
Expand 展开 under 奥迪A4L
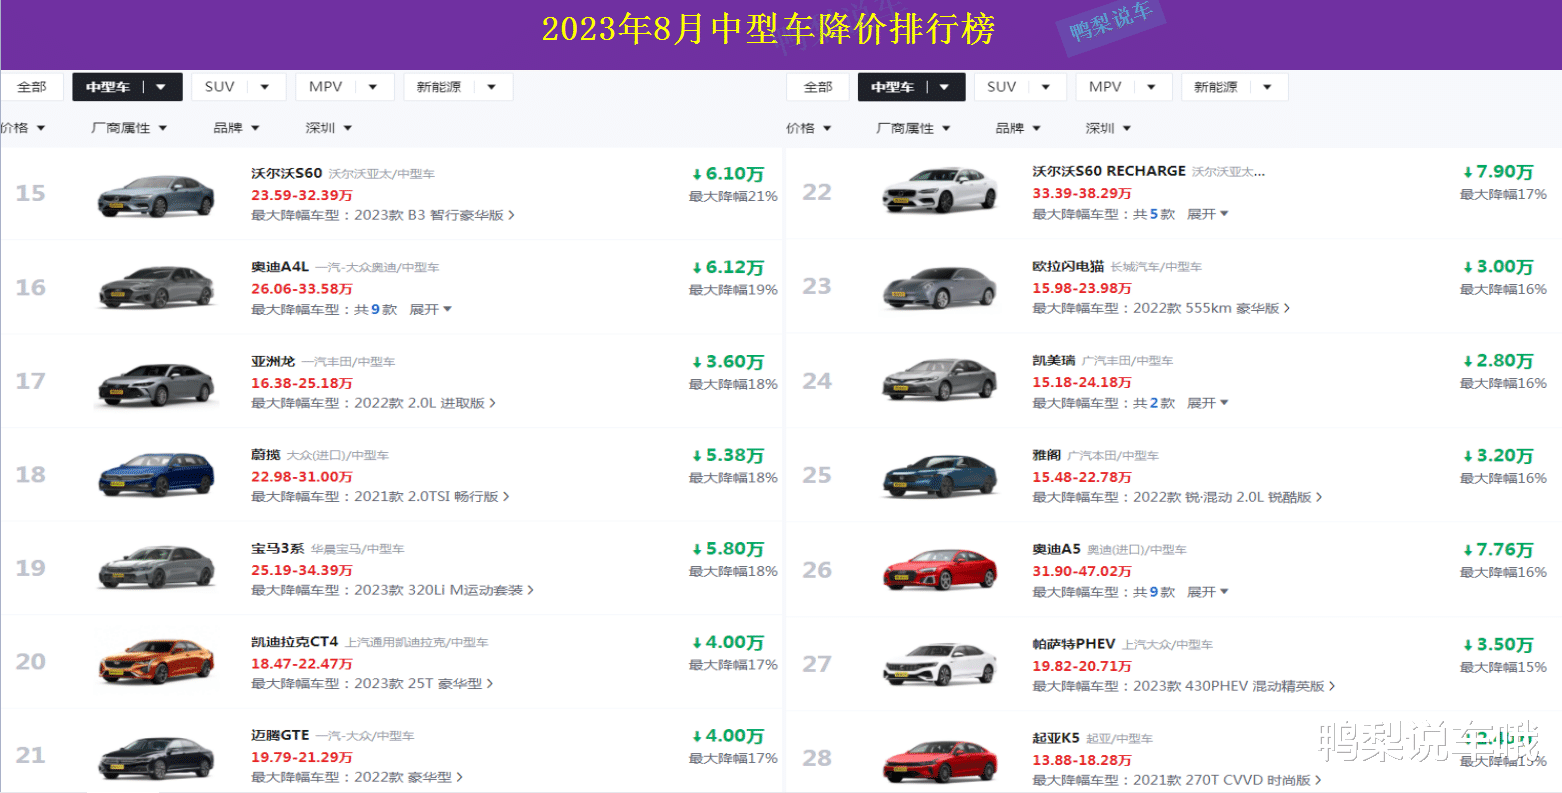pyautogui.click(x=431, y=310)
